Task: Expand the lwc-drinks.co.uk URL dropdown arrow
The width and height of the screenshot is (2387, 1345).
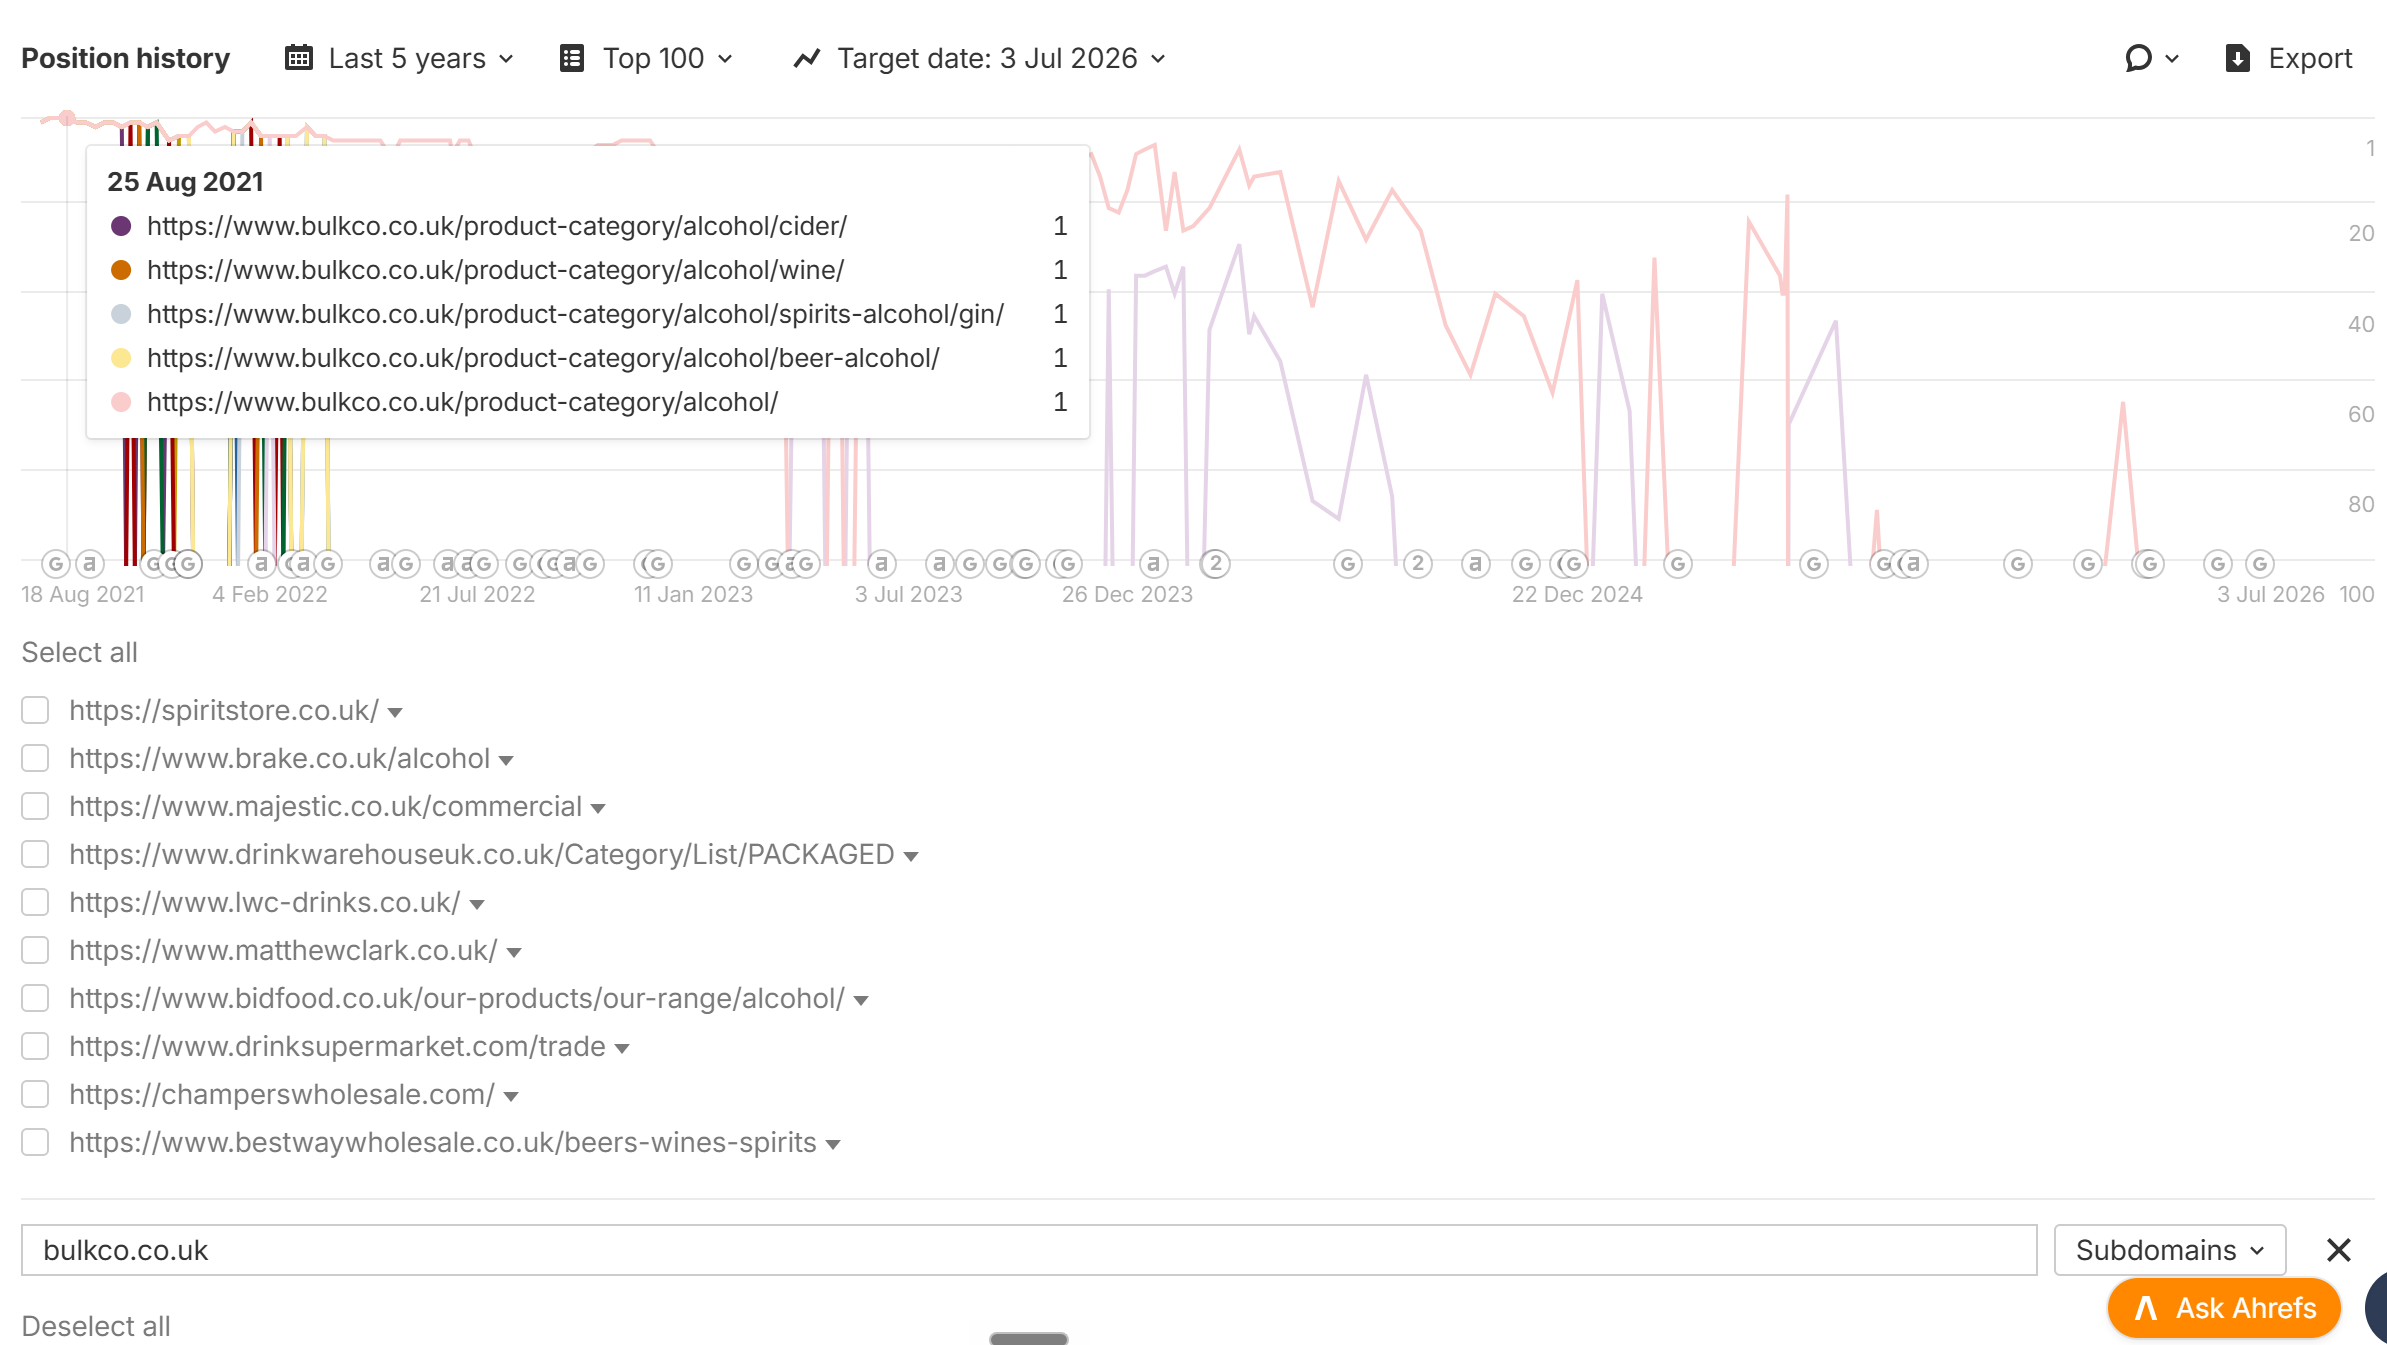Action: coord(477,905)
